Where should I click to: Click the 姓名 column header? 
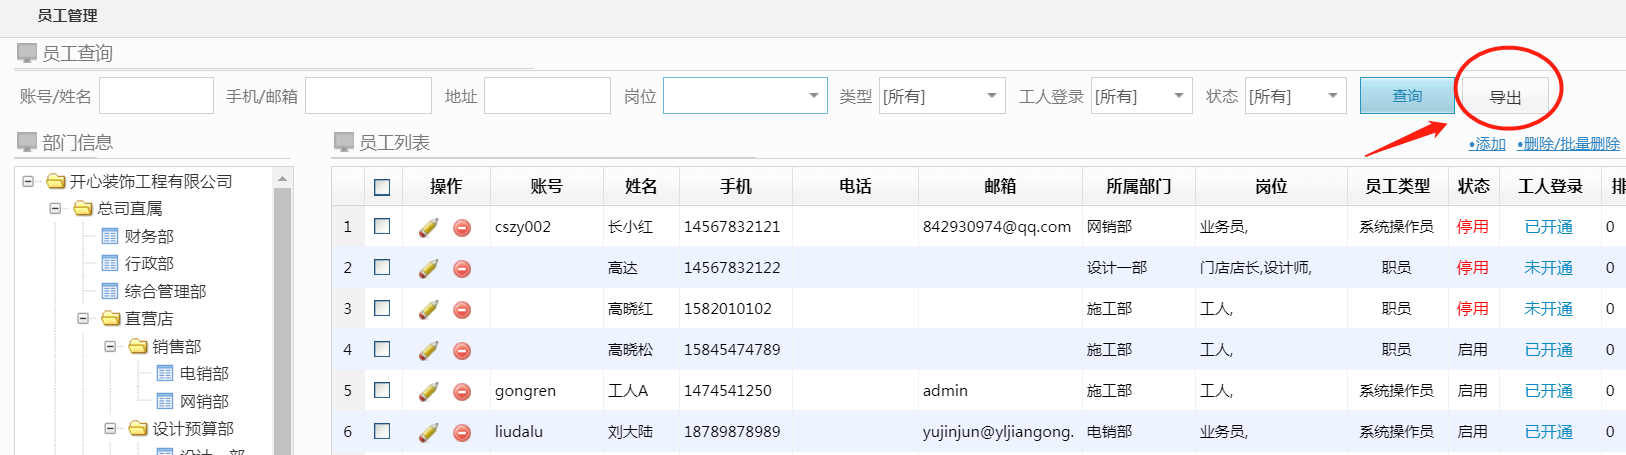641,186
